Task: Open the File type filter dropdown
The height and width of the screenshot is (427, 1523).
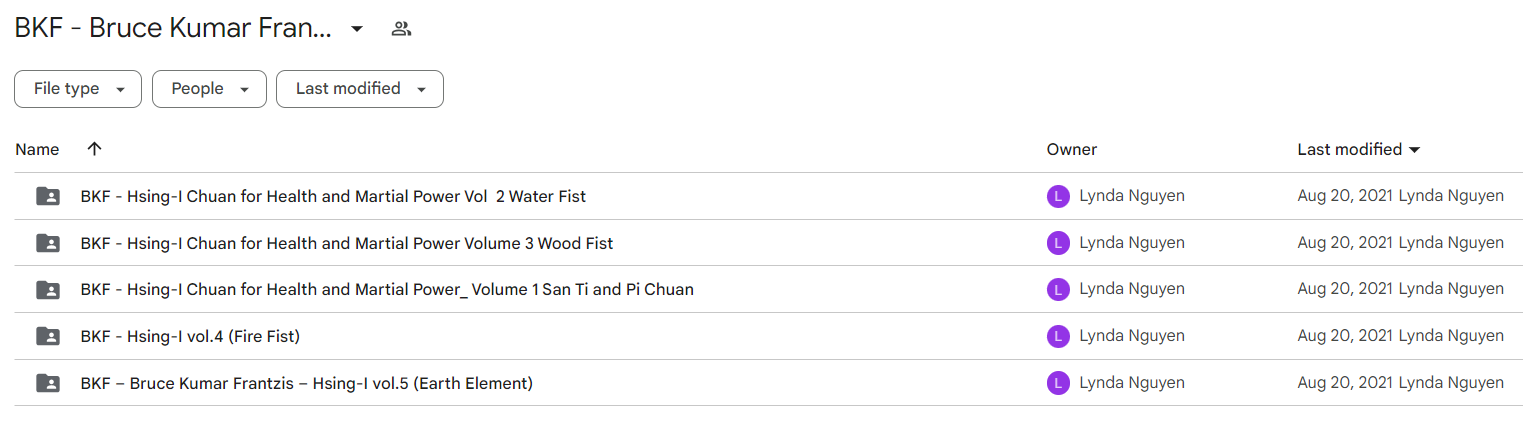Action: [78, 89]
